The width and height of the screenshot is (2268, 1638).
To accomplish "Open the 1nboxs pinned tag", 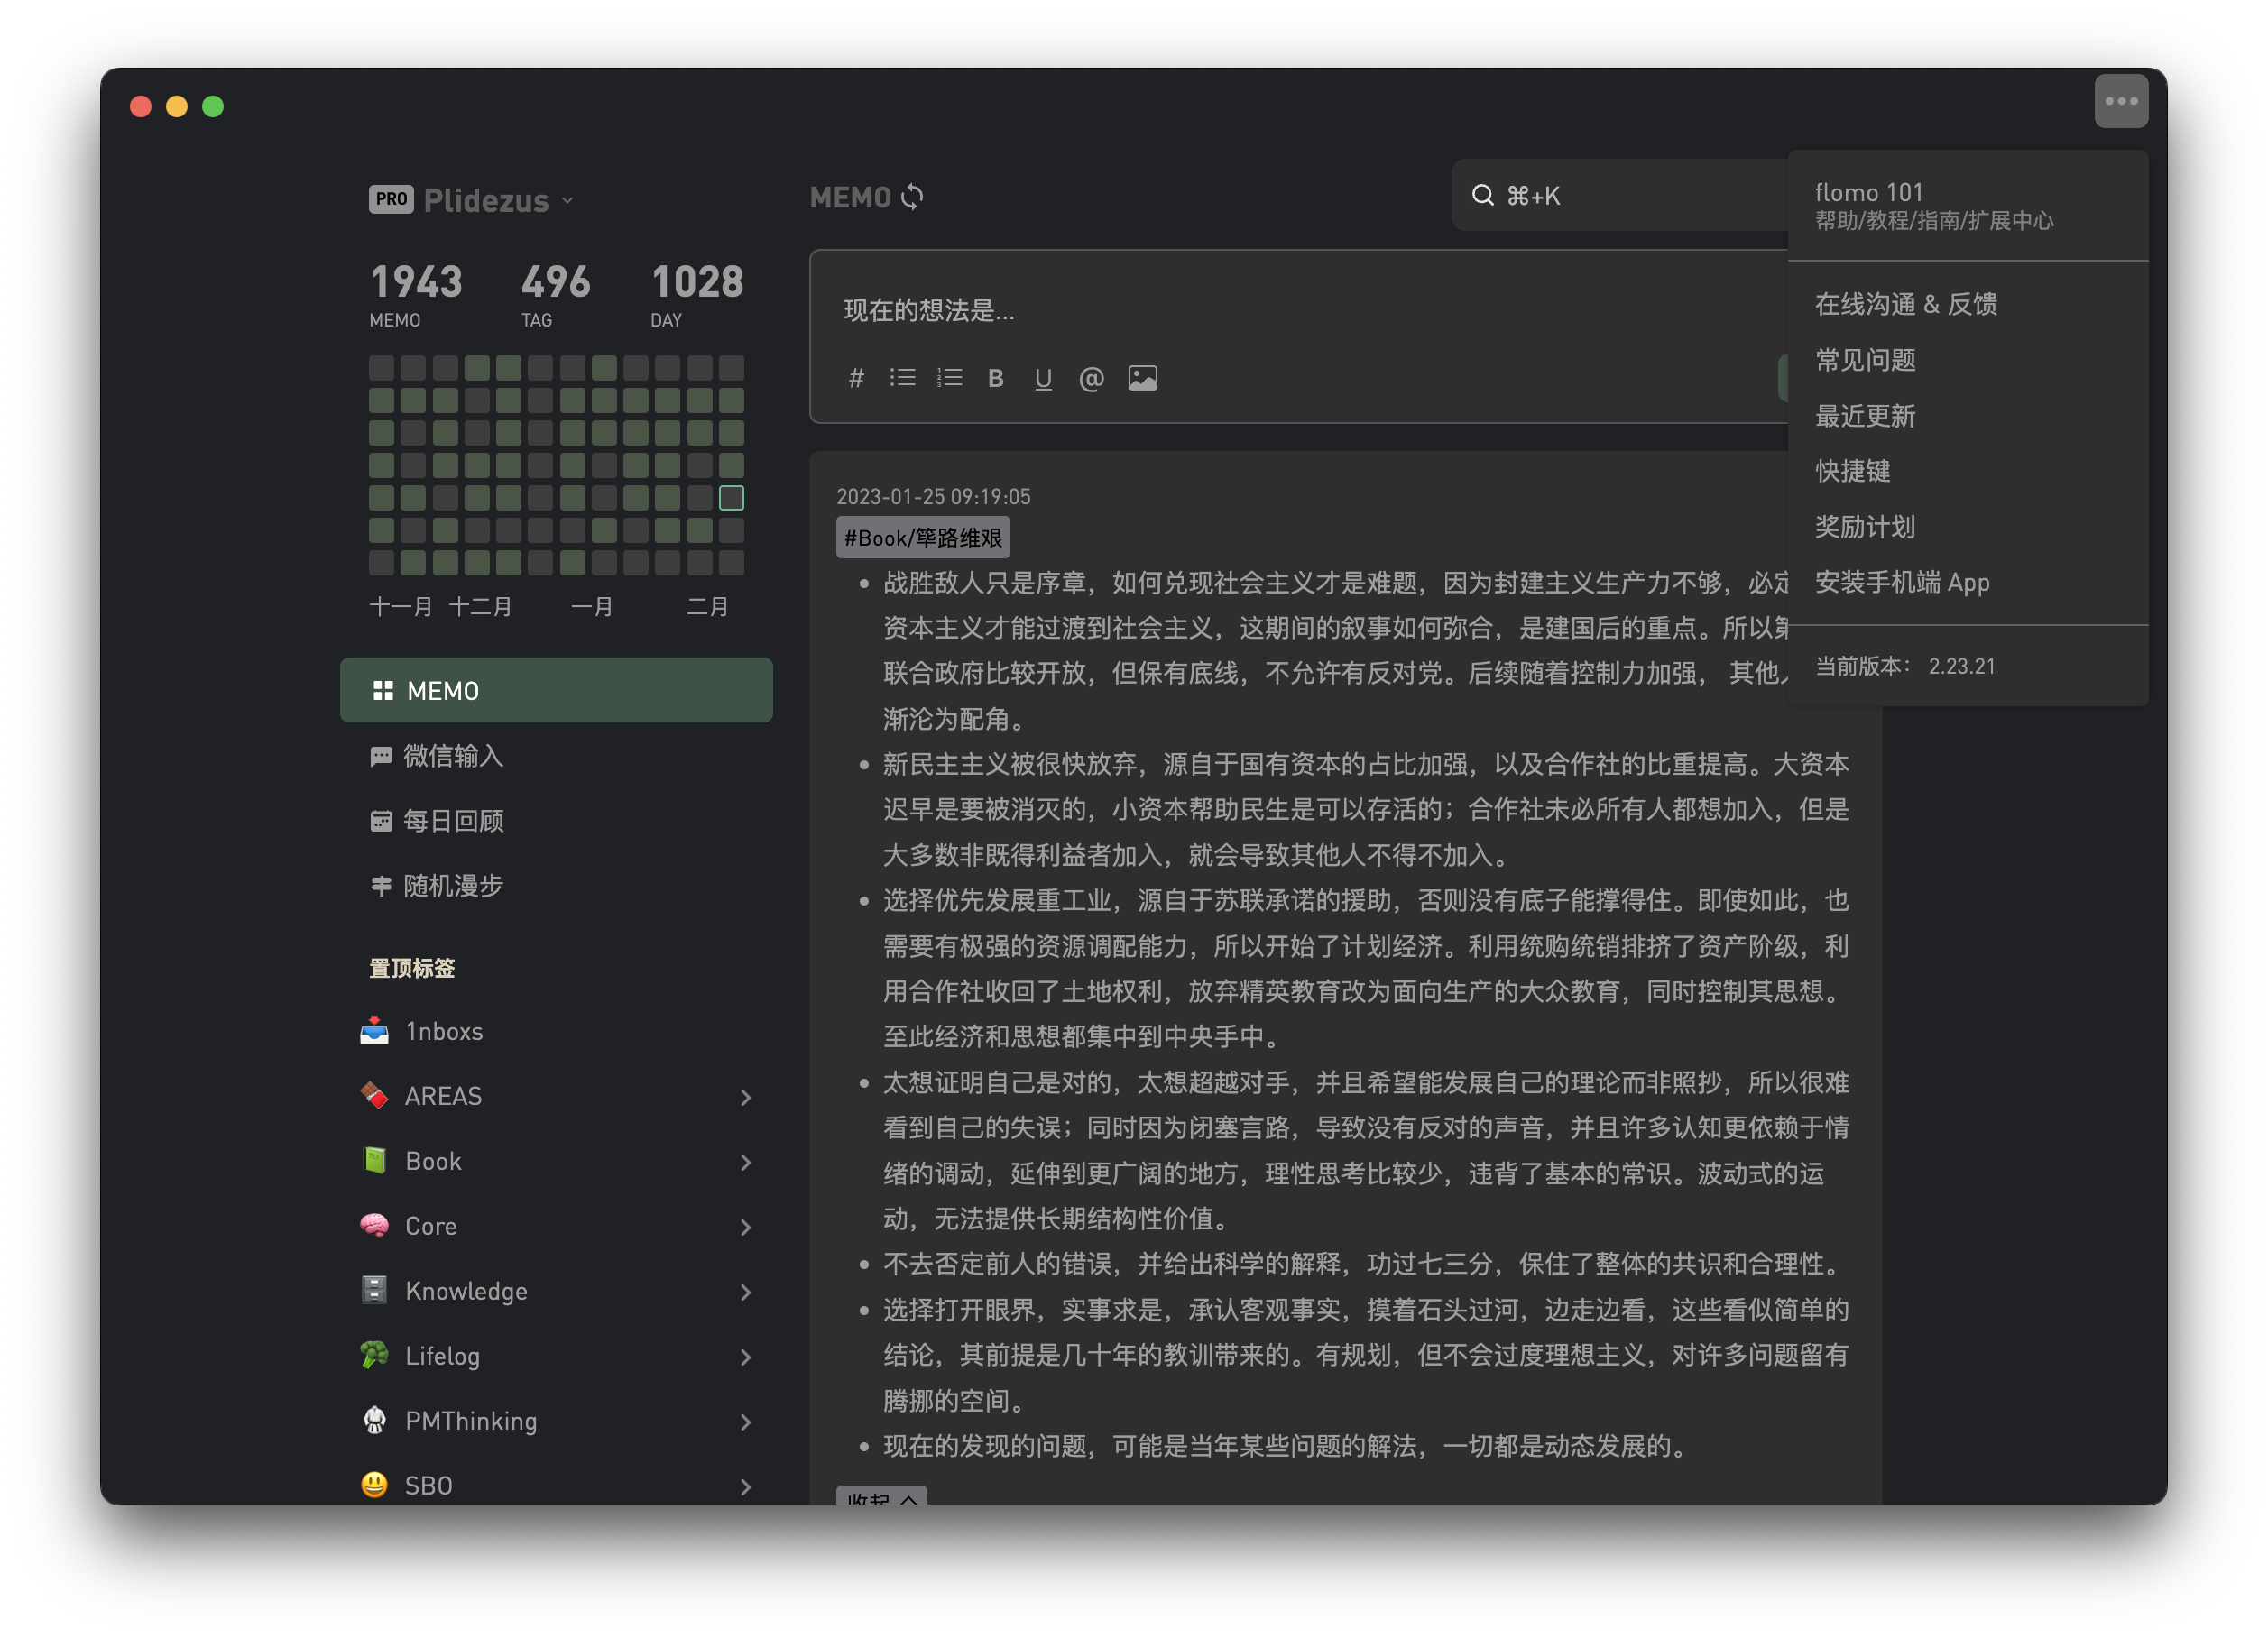I will [556, 1030].
